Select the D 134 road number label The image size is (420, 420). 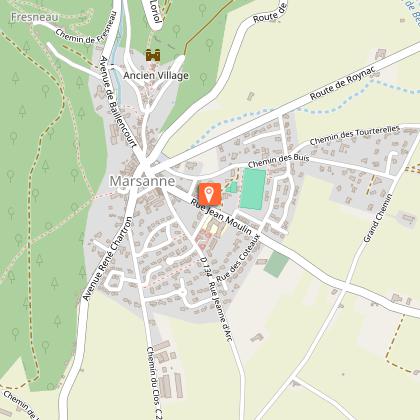(x=206, y=267)
